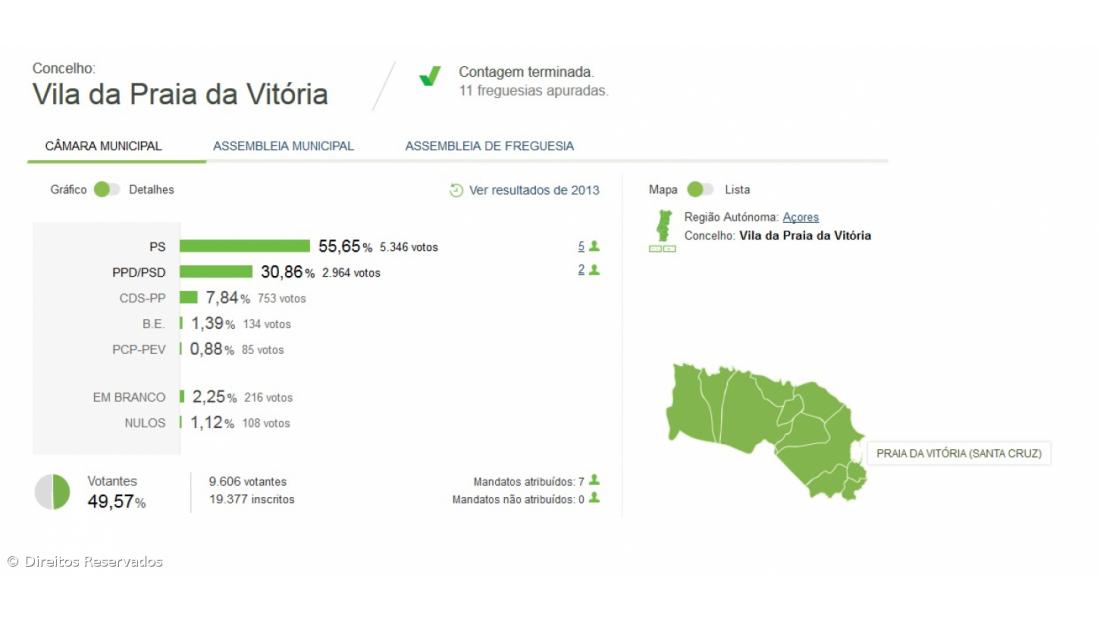Open the PS 5 mandates link

pyautogui.click(x=581, y=246)
